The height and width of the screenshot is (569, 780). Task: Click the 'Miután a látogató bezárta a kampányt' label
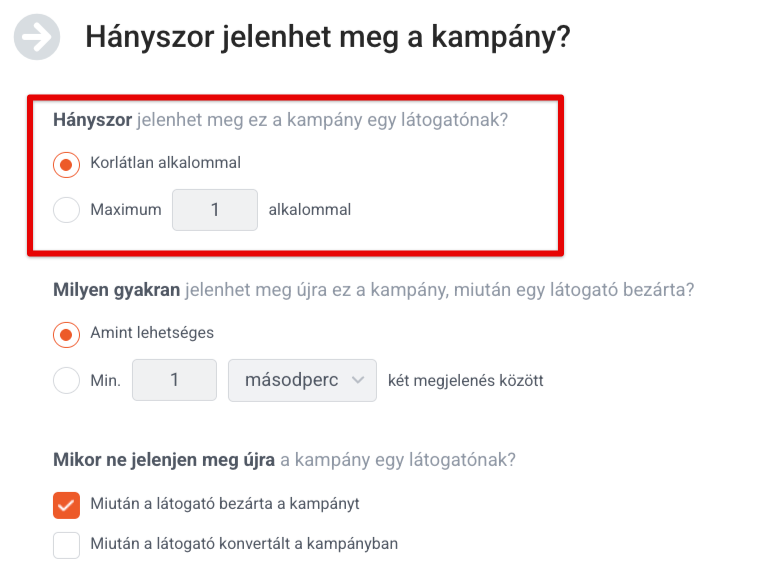pyautogui.click(x=225, y=504)
